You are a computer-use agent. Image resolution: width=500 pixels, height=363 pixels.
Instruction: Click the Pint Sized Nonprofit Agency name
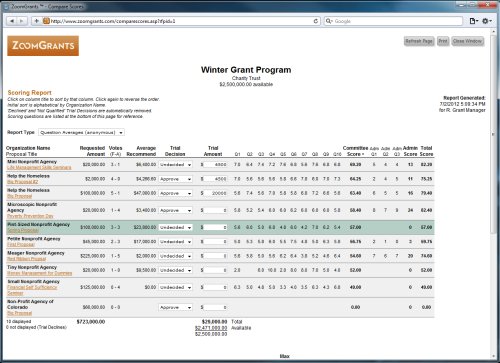pyautogui.click(x=38, y=224)
